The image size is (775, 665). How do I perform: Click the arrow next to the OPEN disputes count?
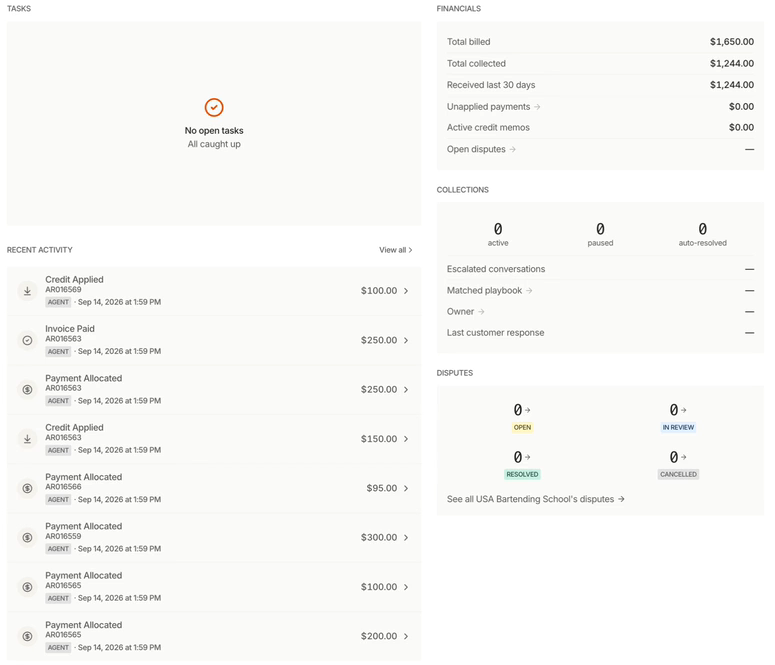point(528,410)
